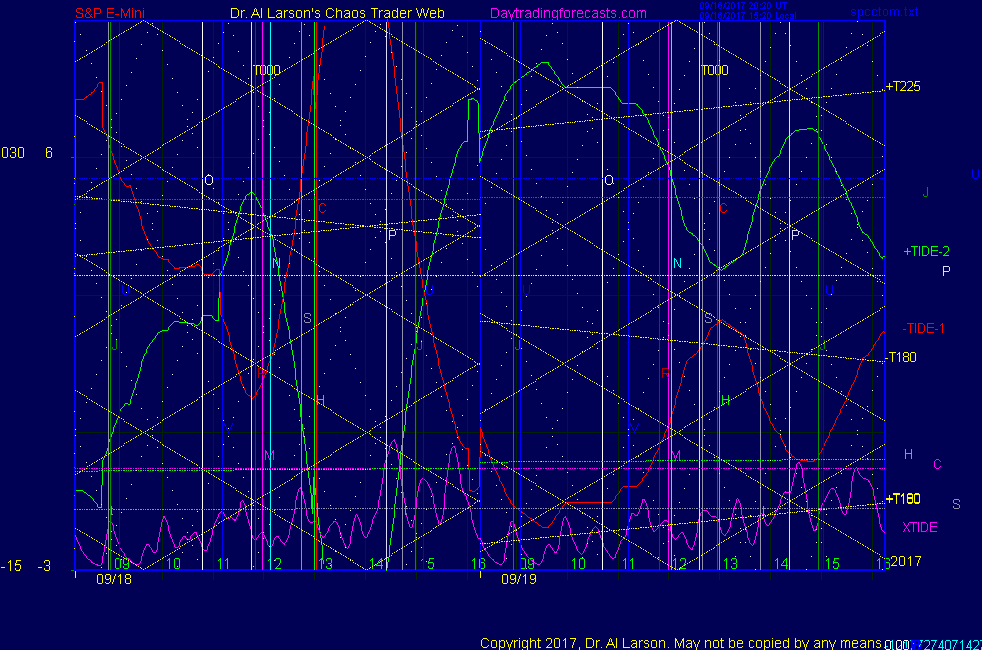Click the white O marker in 09/19 session
This screenshot has height=650, width=982.
click(x=608, y=181)
